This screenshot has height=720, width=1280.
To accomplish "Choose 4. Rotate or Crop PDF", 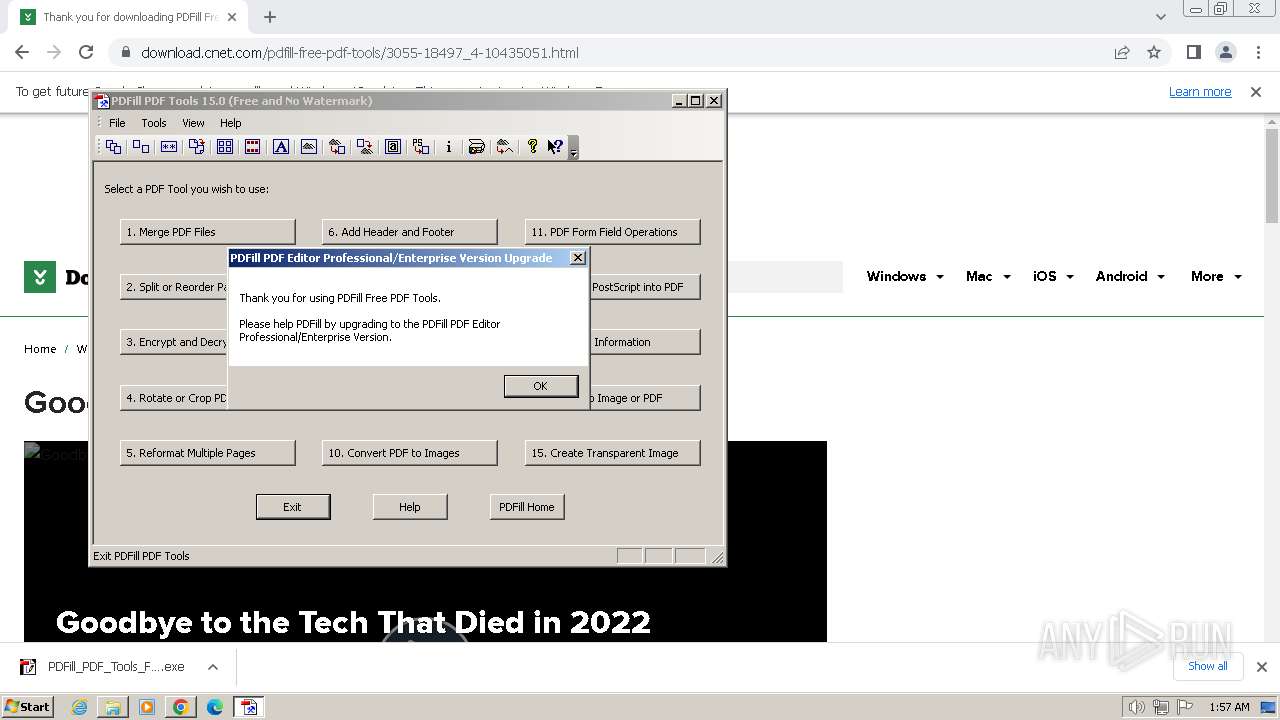I will click(x=174, y=398).
